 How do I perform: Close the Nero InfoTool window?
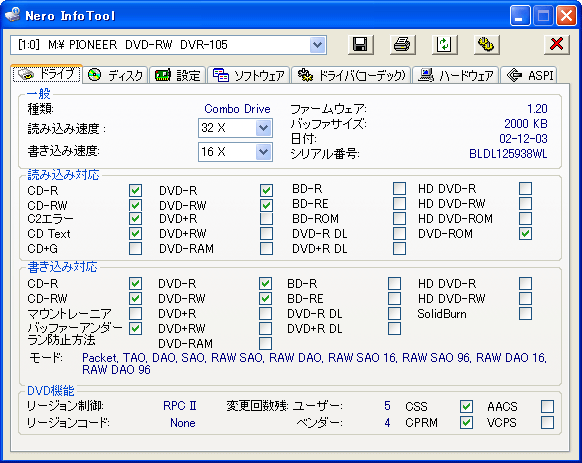point(566,16)
